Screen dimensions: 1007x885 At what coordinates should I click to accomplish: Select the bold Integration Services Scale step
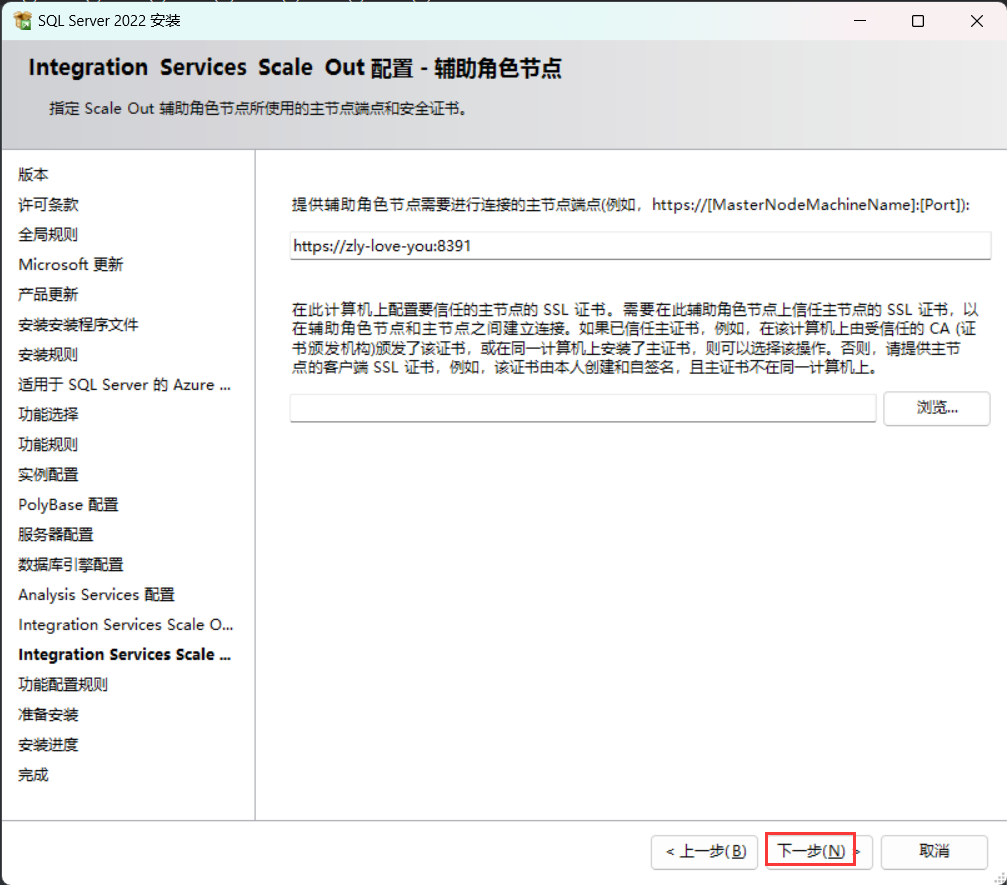point(125,654)
